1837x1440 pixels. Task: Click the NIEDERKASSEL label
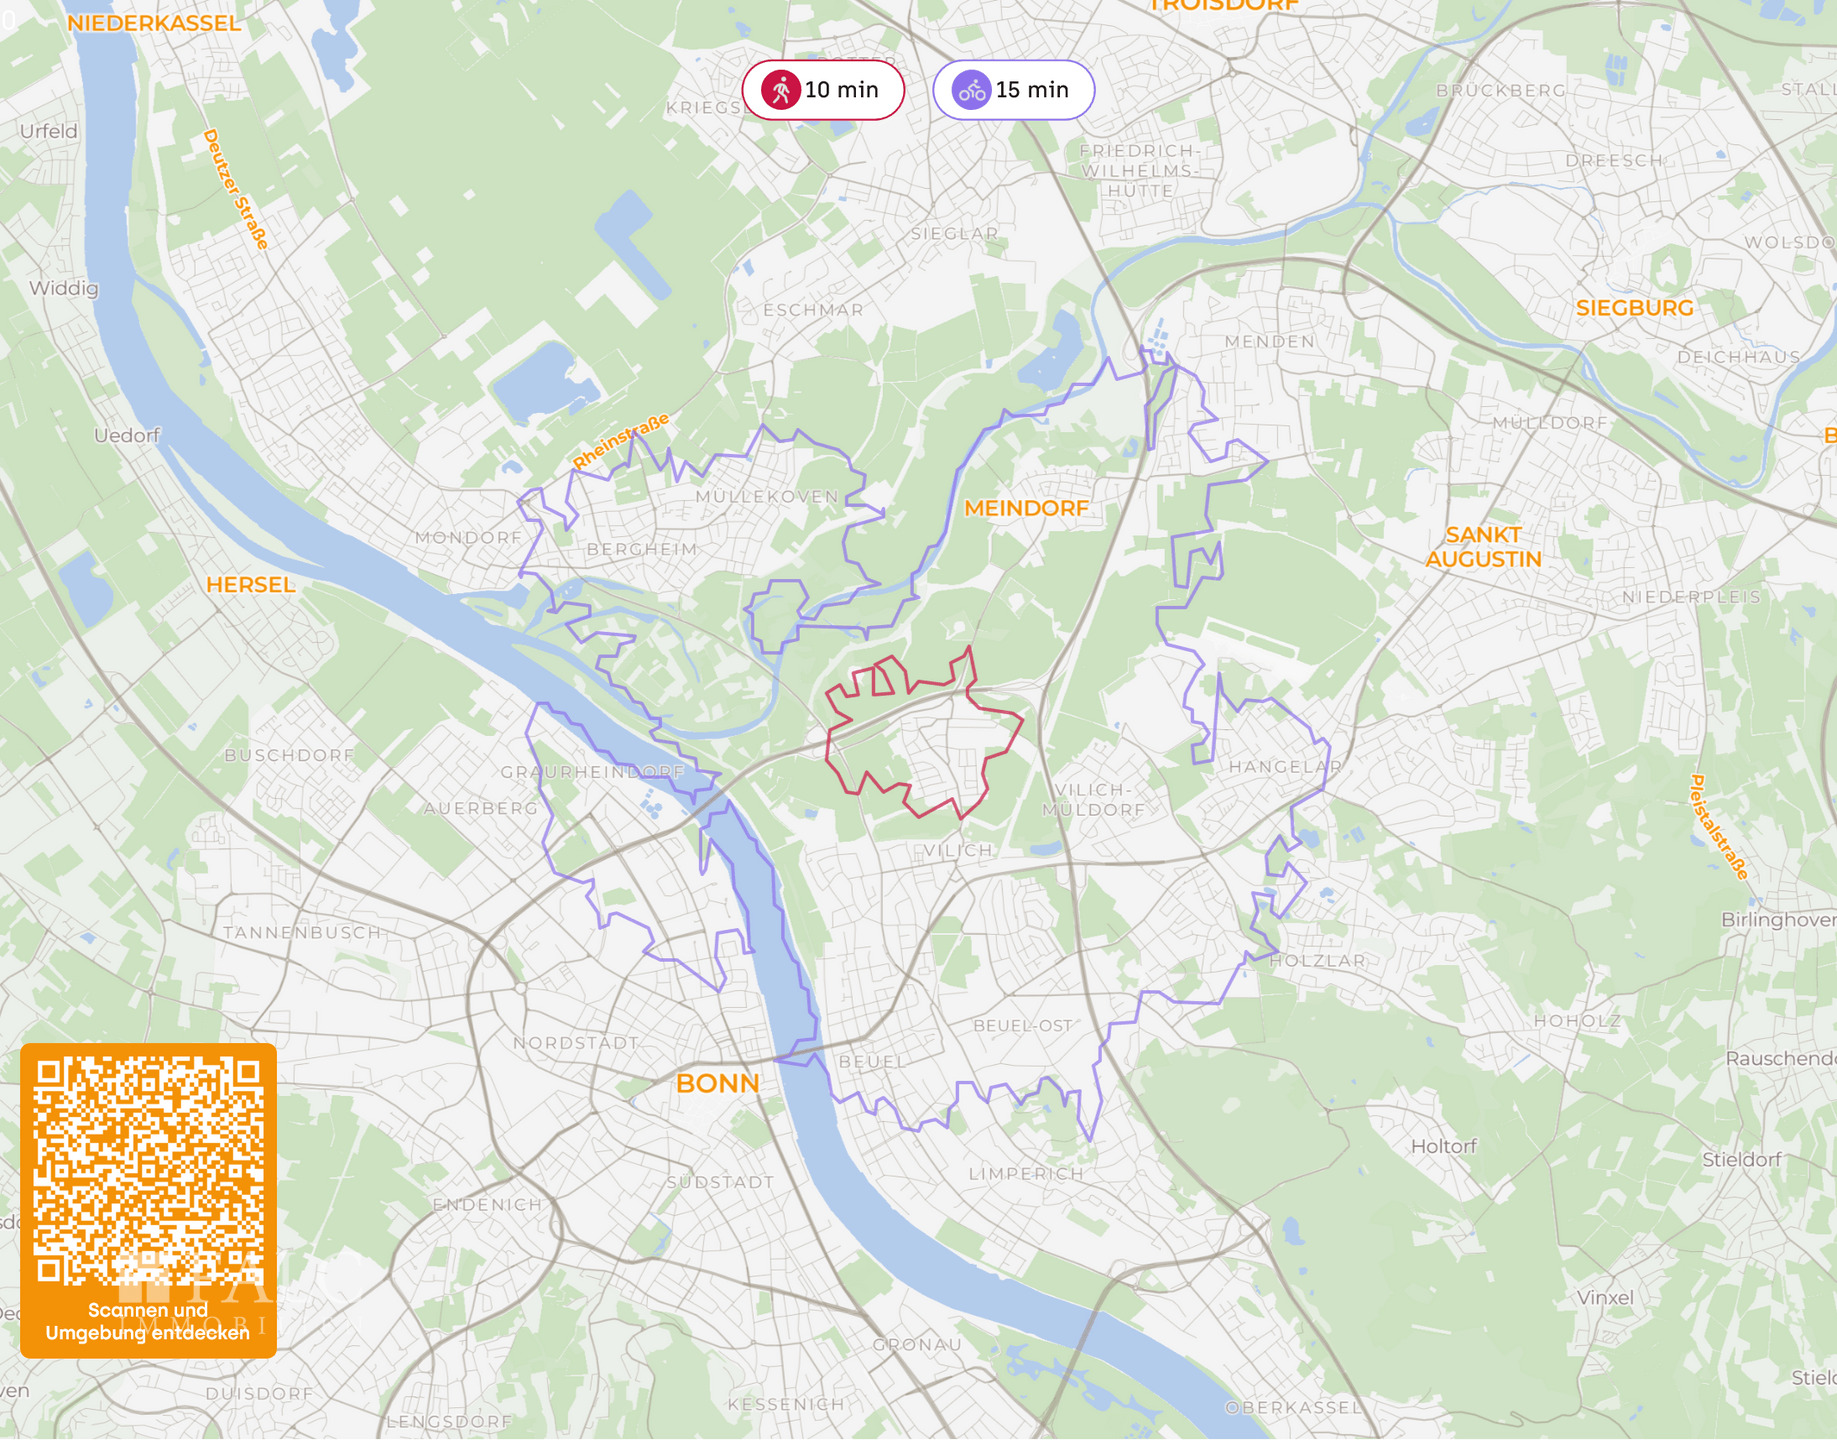(x=154, y=23)
